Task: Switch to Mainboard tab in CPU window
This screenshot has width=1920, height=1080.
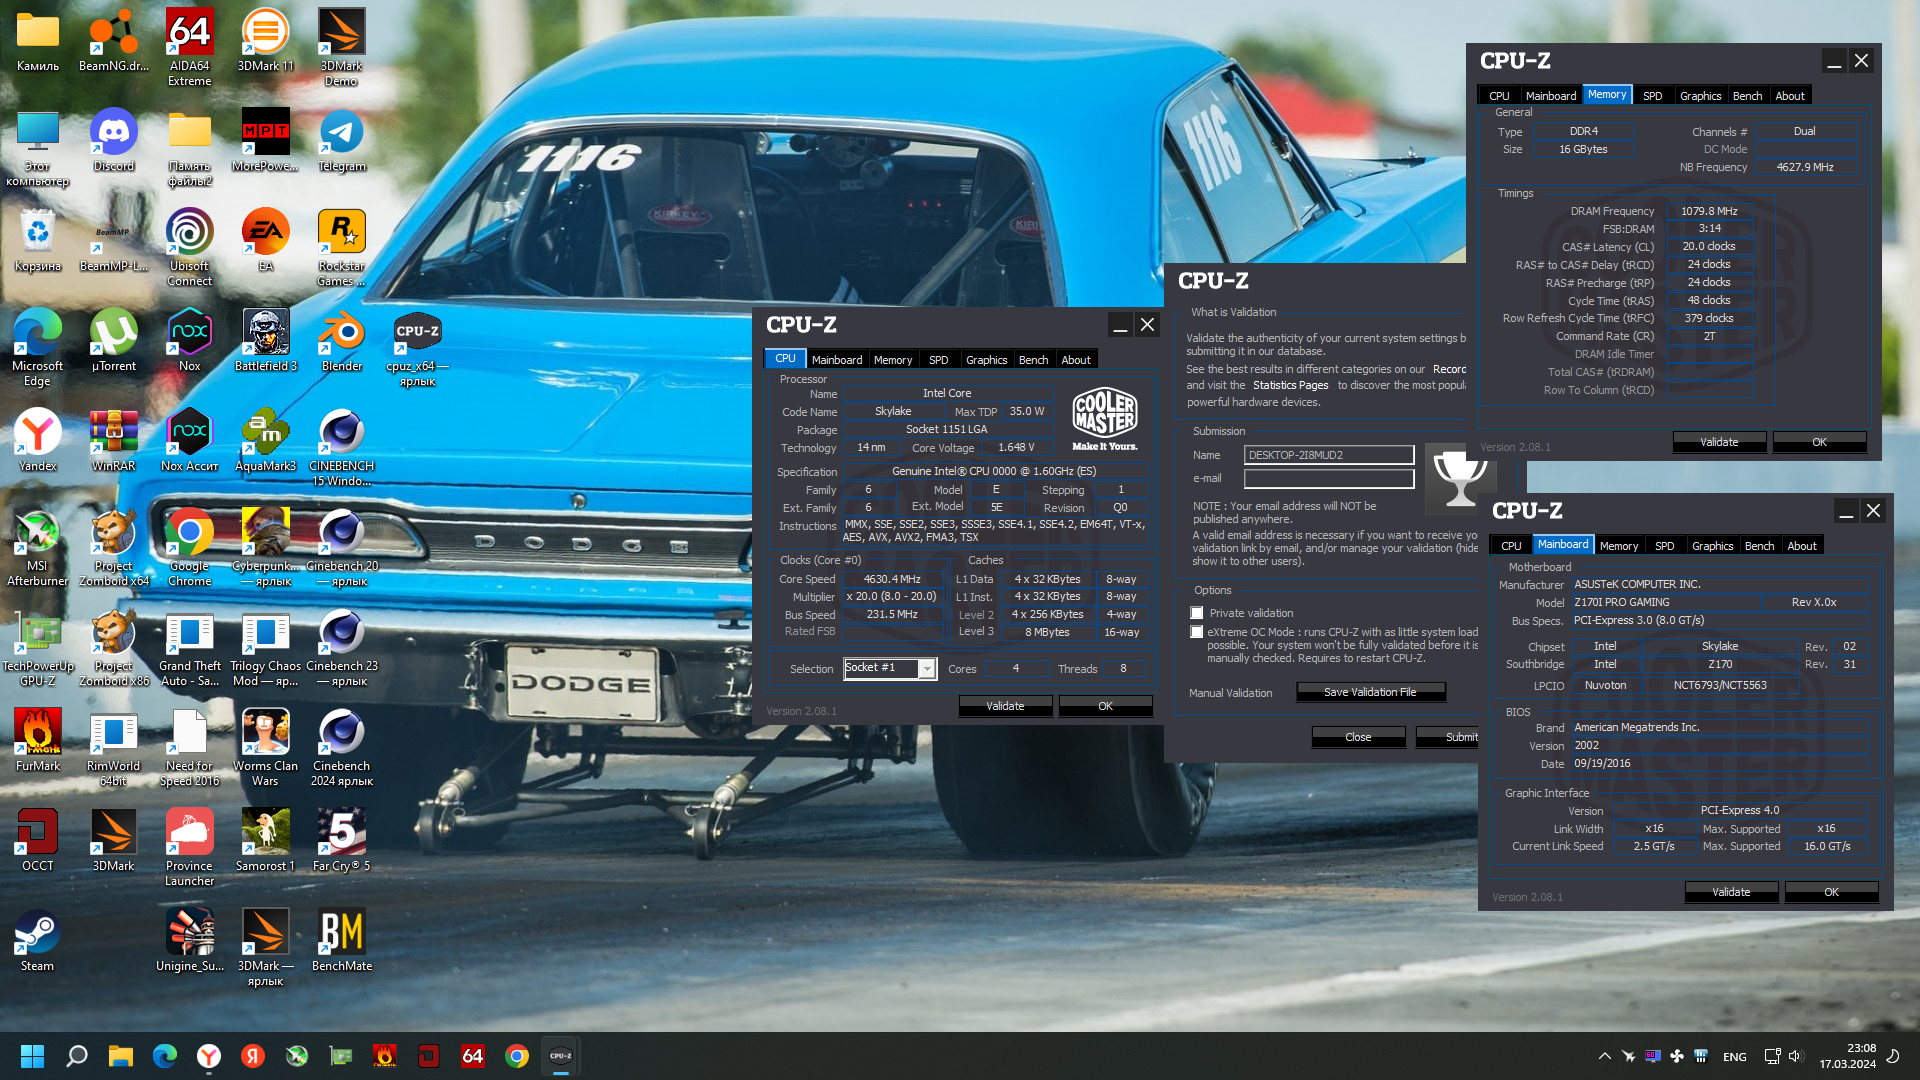Action: click(836, 360)
